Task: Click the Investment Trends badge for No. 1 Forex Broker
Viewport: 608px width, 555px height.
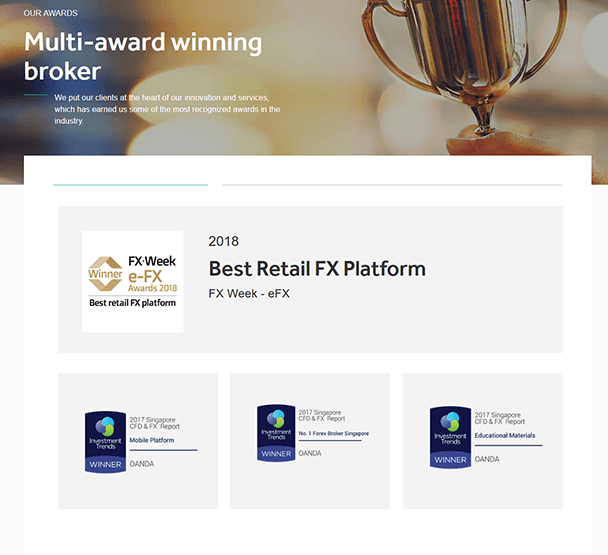Action: (x=277, y=433)
